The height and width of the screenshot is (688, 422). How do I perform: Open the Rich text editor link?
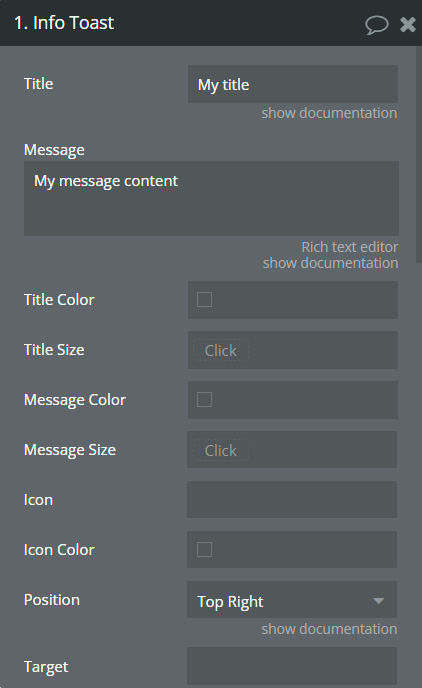(x=350, y=247)
